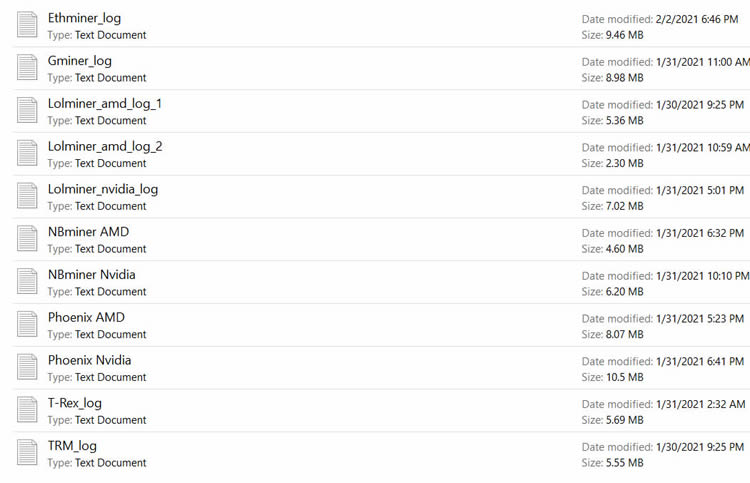
Task: Select the T-Rex_log file icon
Action: (27, 411)
